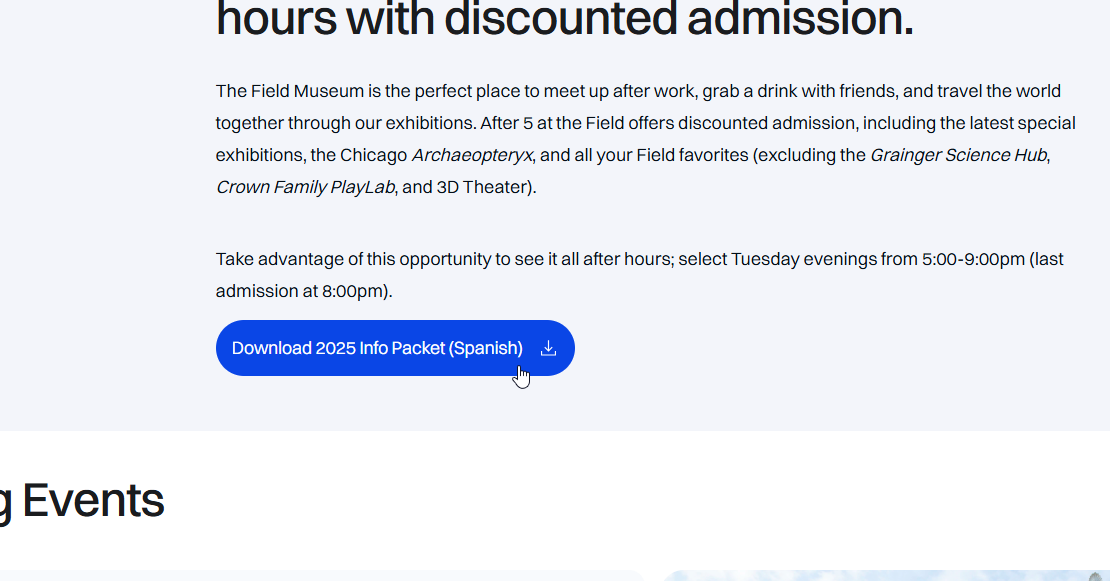
Task: Open the left event card thumbnail
Action: pyautogui.click(x=320, y=575)
